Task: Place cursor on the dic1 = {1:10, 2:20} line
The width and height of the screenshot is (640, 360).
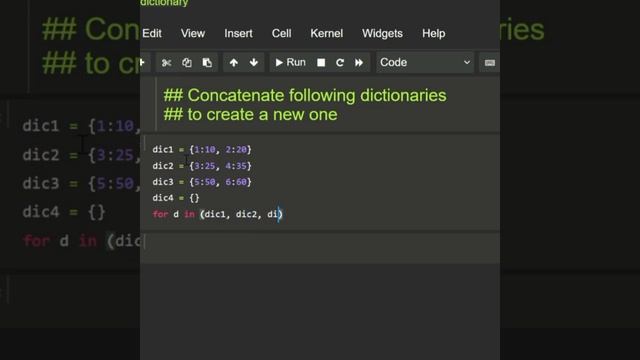Action: pyautogui.click(x=202, y=150)
